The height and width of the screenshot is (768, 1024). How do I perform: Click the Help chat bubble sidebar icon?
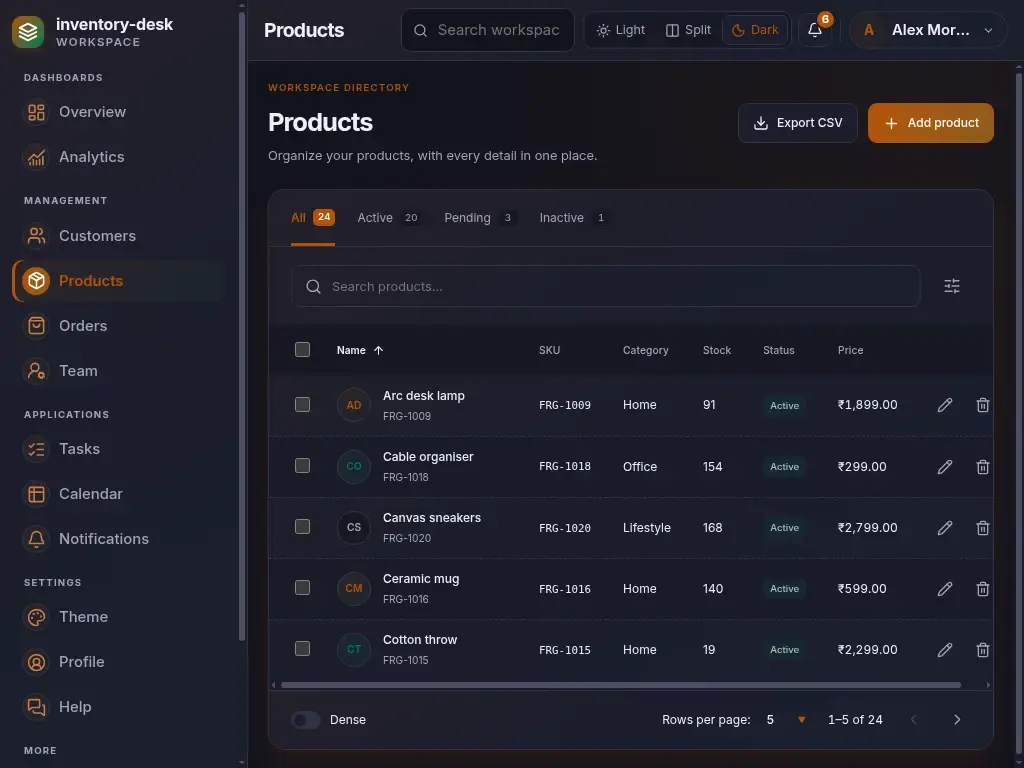click(x=37, y=707)
